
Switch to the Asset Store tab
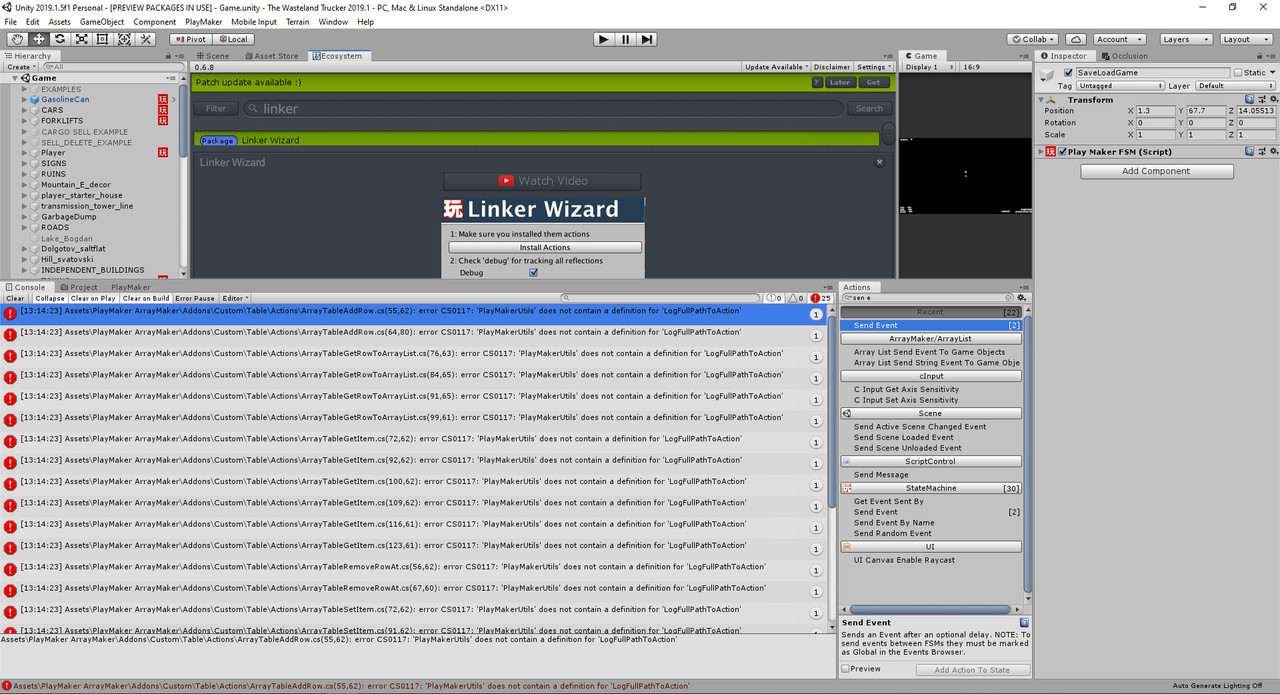tap(270, 56)
